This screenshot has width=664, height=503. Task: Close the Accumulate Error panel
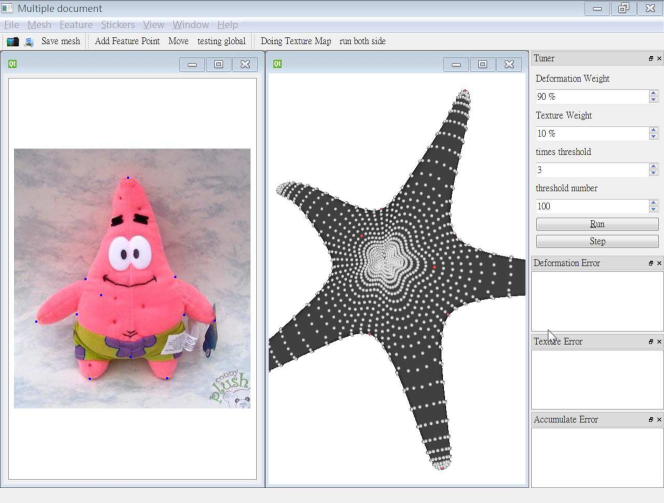point(659,420)
